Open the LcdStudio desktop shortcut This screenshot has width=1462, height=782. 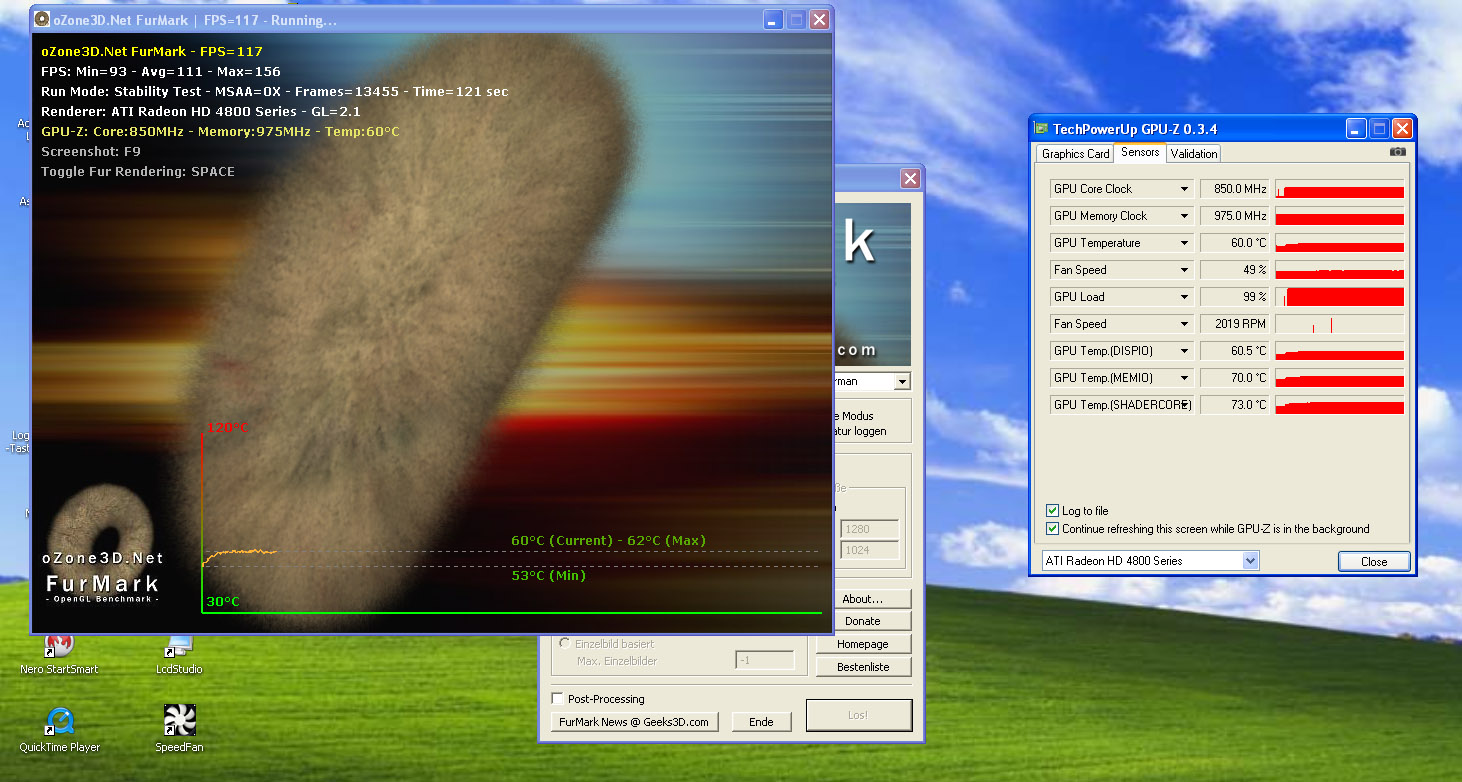[x=179, y=651]
